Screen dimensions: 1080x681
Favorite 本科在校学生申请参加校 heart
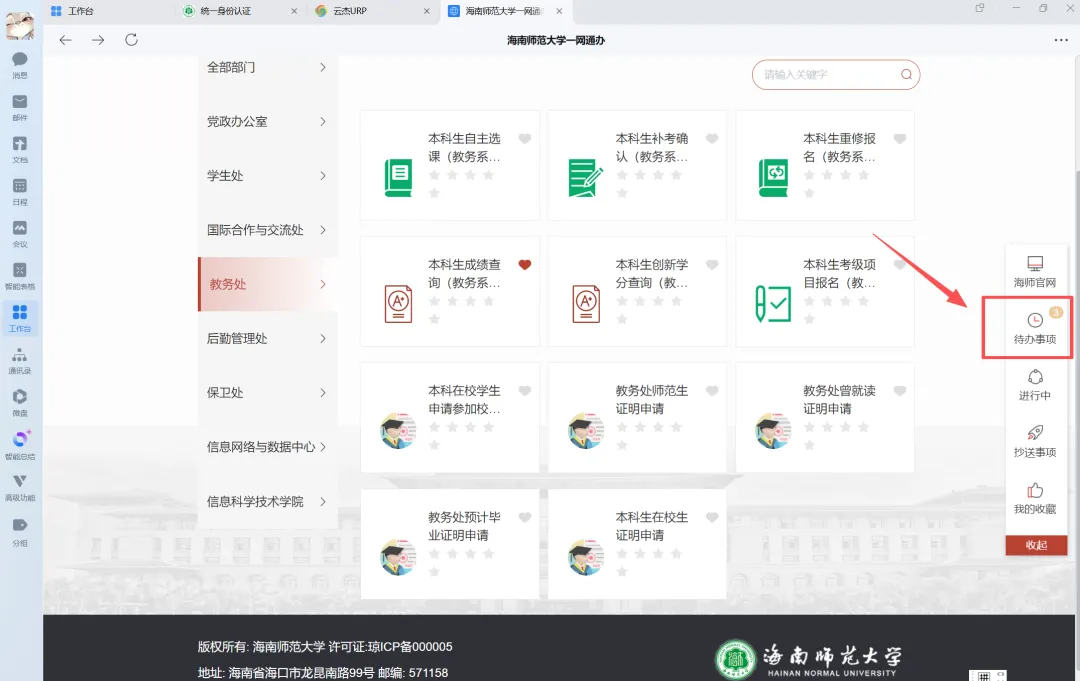point(525,390)
